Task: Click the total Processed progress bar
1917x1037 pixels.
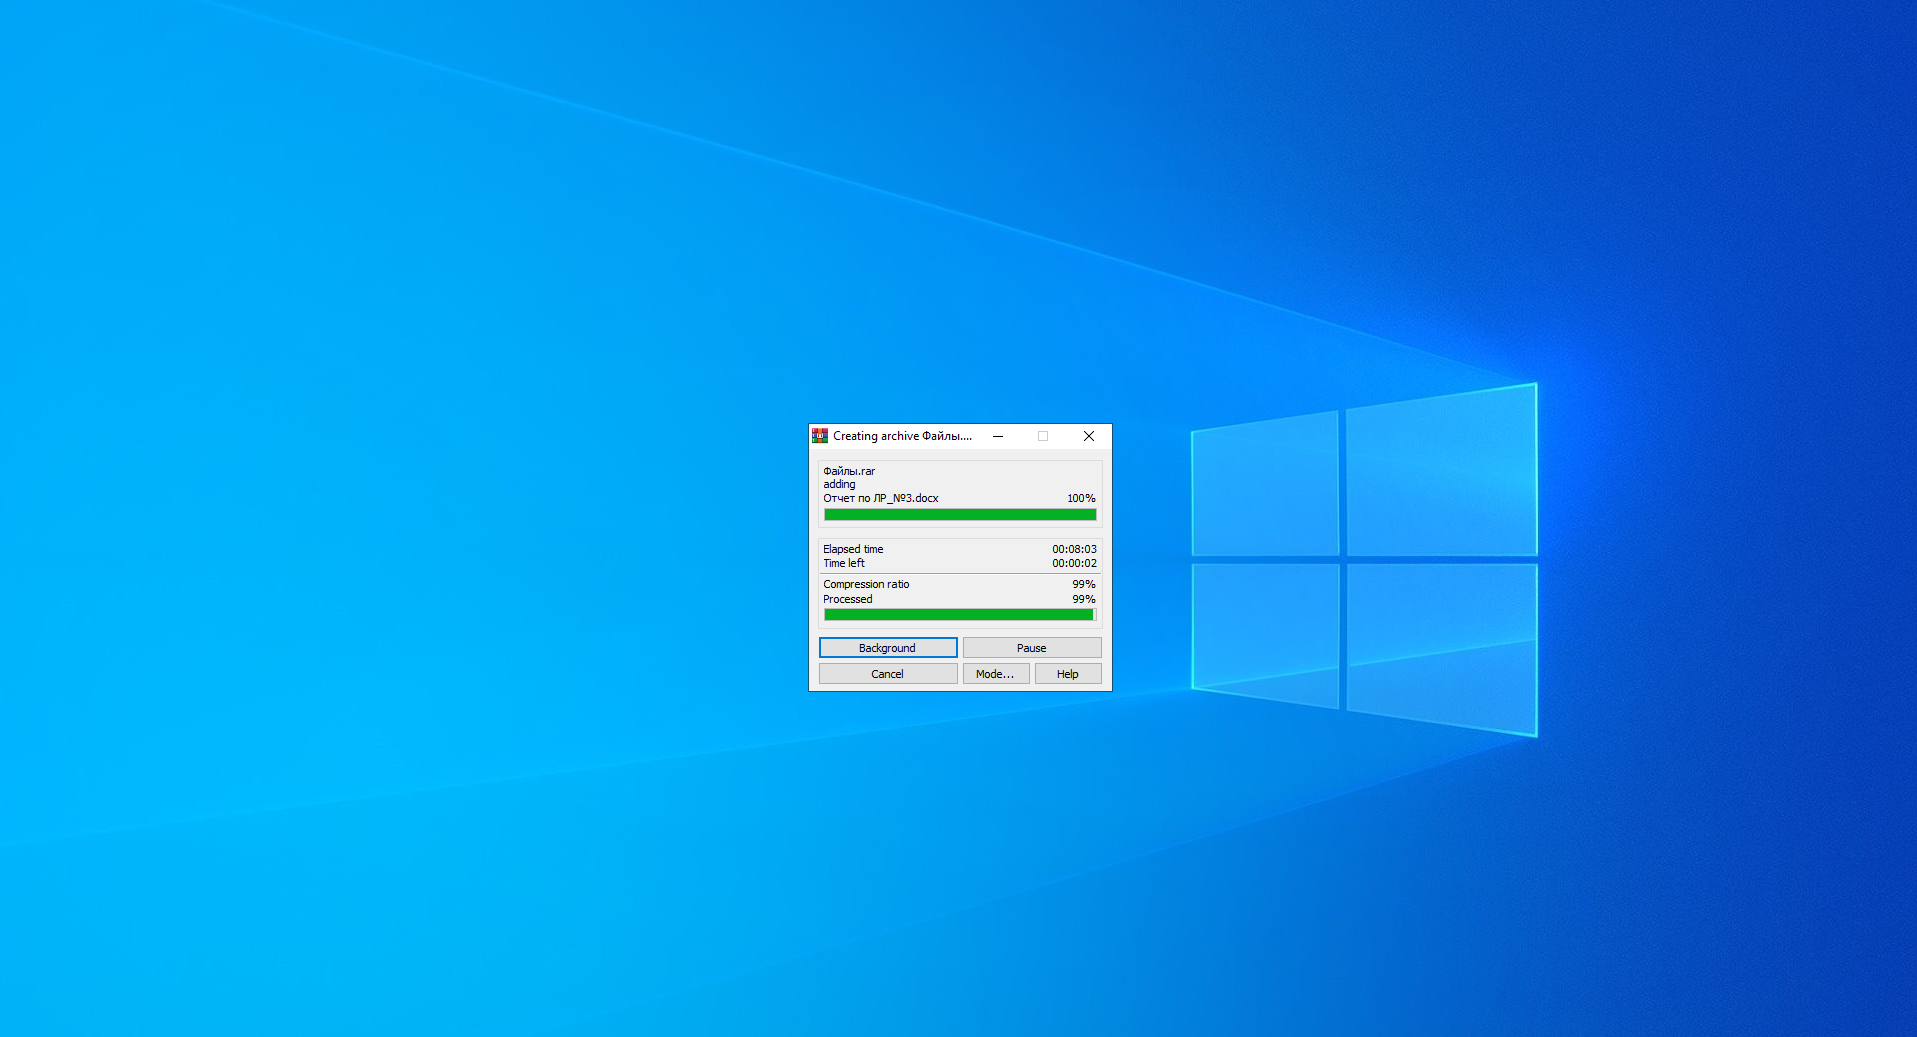Action: [960, 615]
